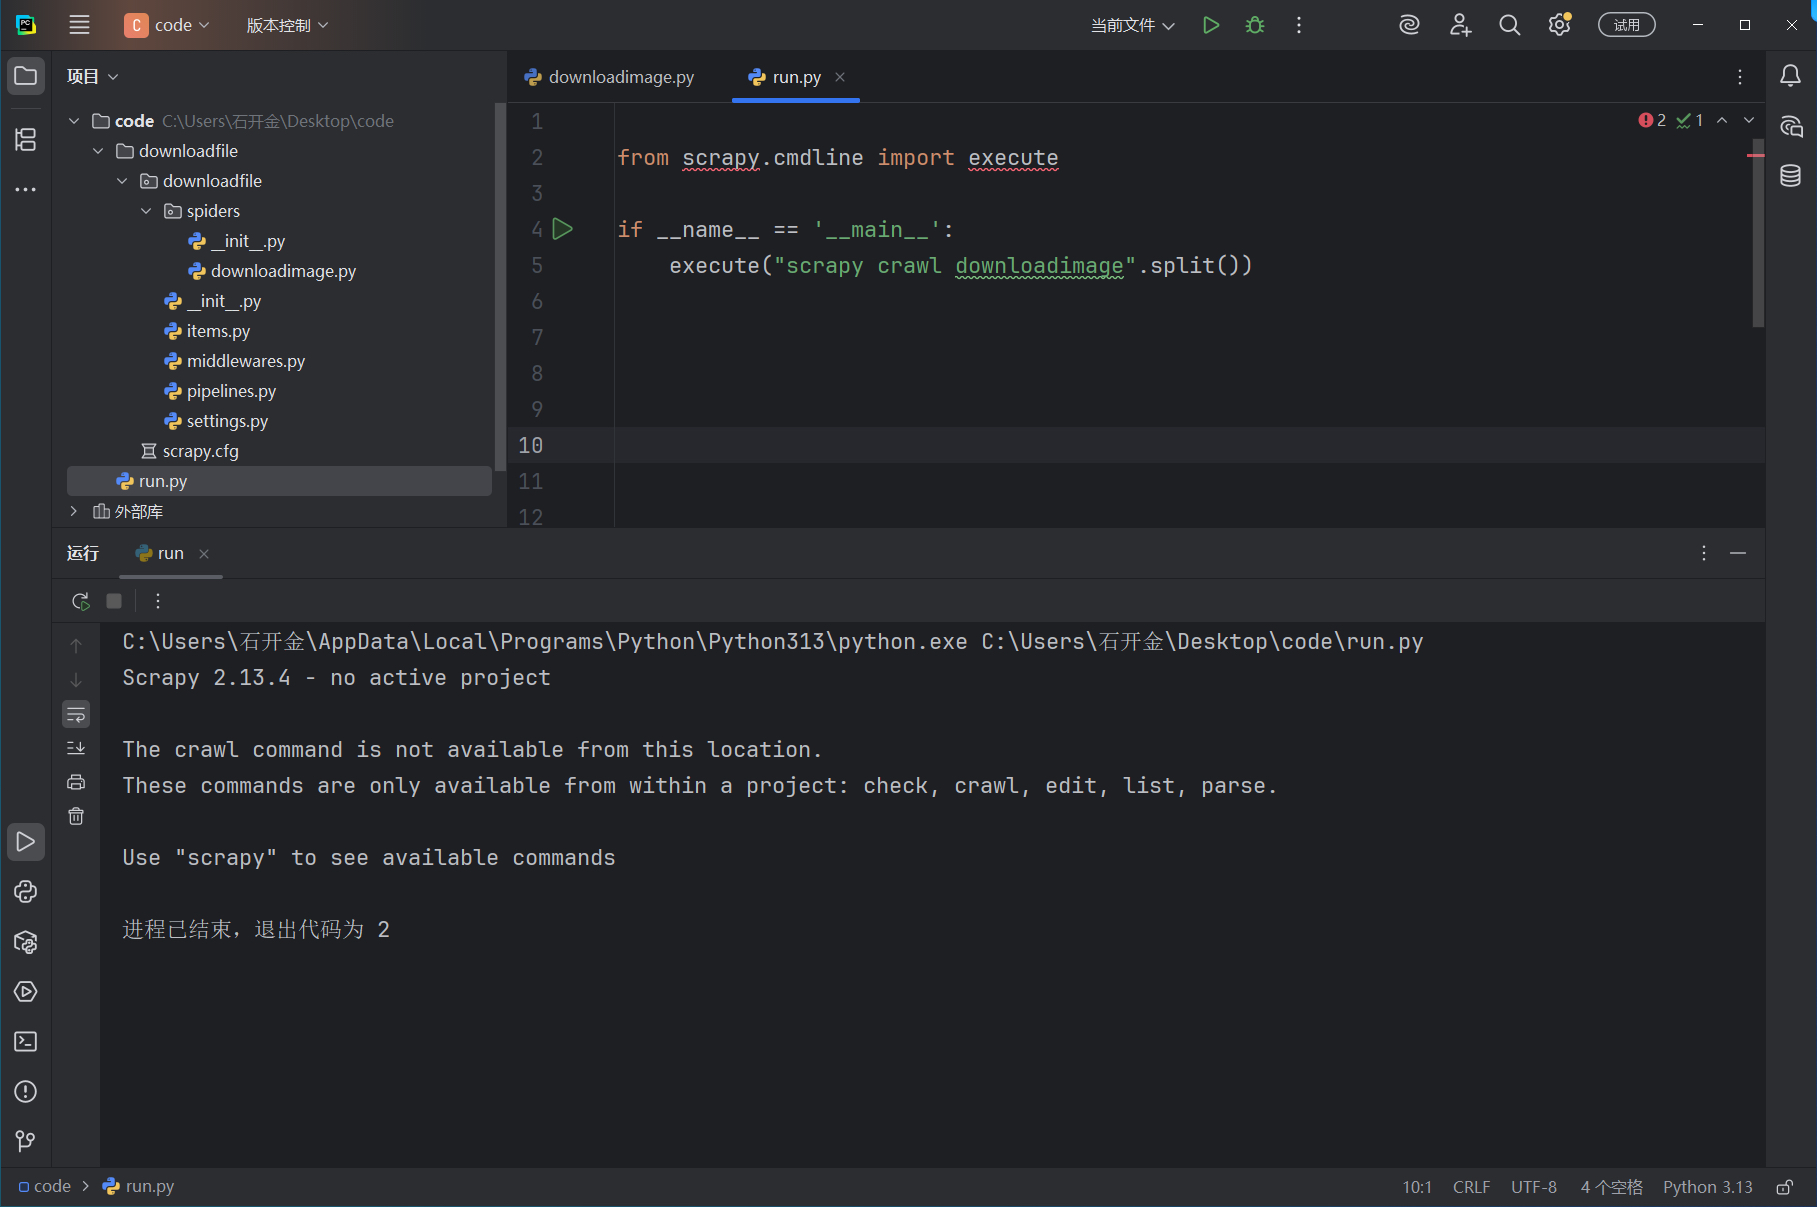Toggle scroll to end in run console
Screen dimensions: 1817x1207
click(76, 748)
